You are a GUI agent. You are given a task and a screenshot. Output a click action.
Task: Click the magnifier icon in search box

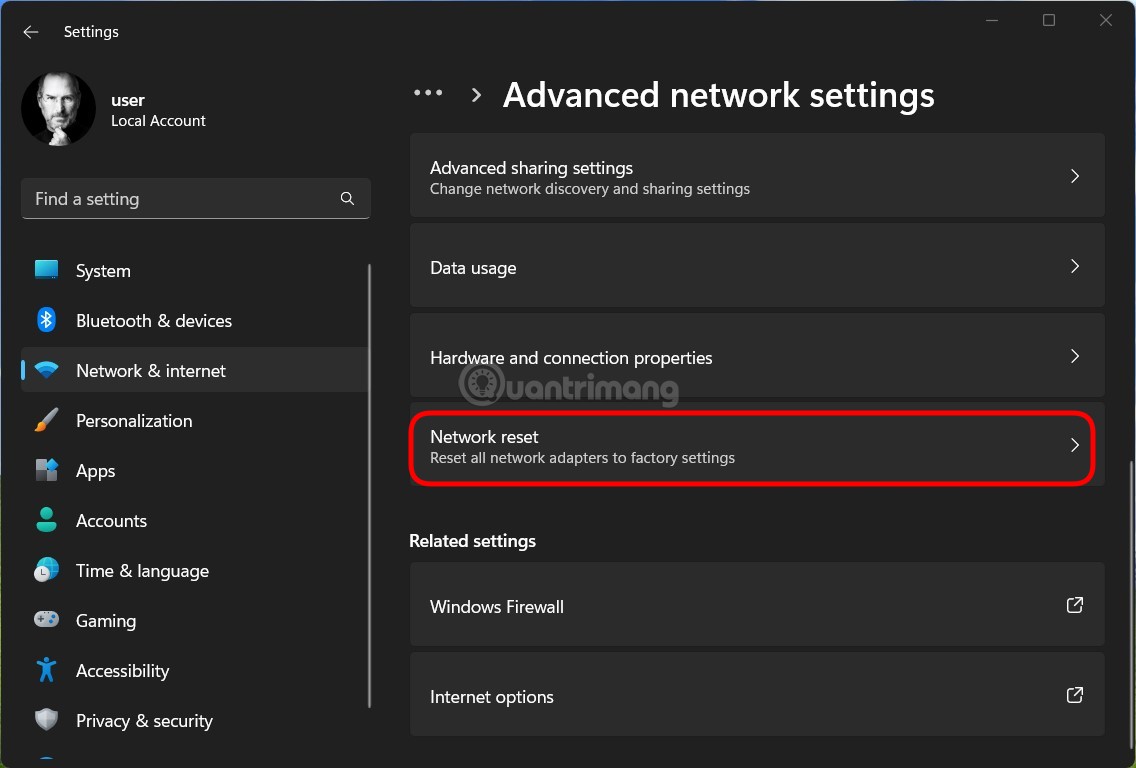tap(347, 198)
